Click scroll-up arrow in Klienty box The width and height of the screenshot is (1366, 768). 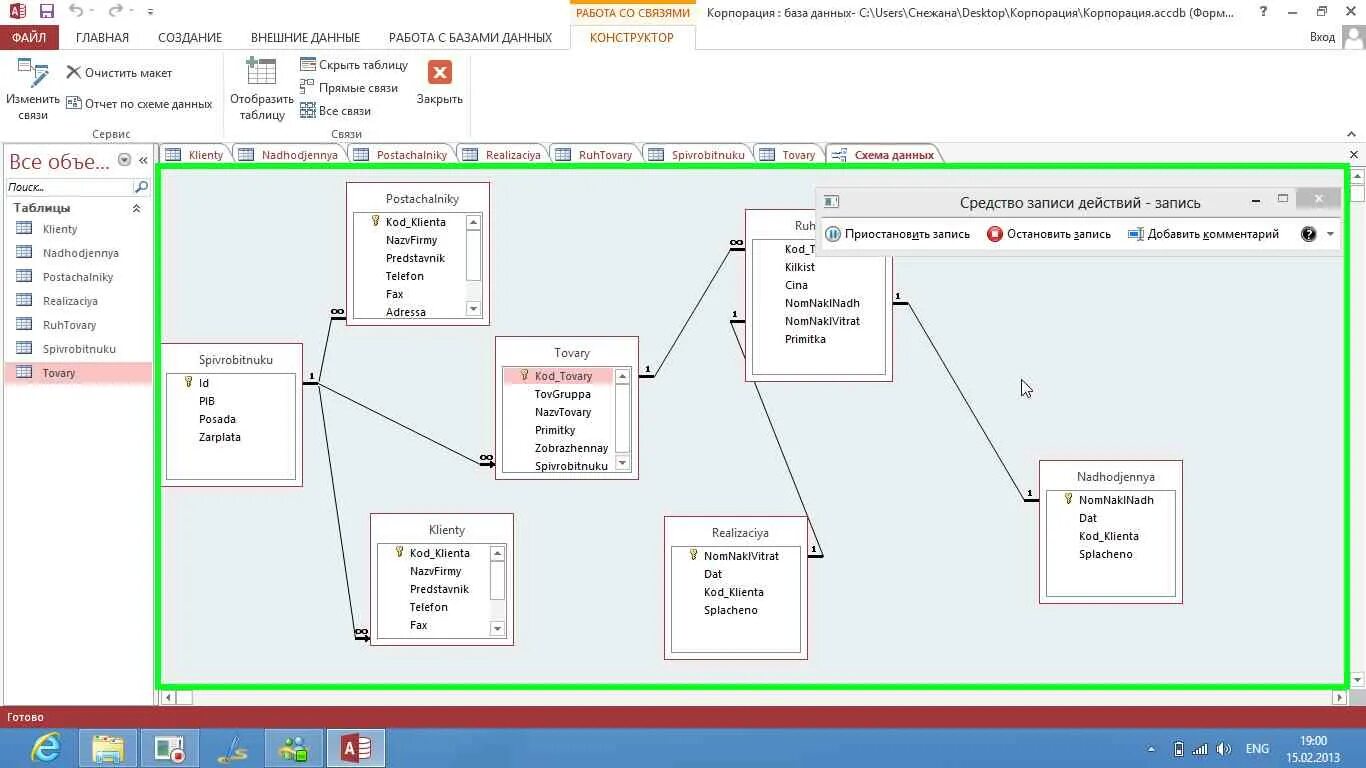[498, 553]
